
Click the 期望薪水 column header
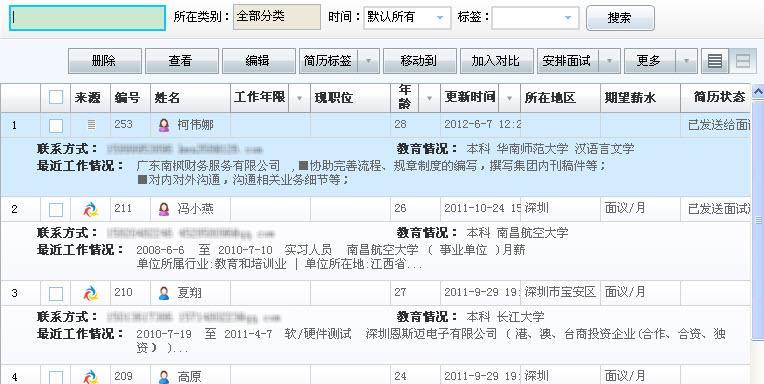click(x=640, y=98)
